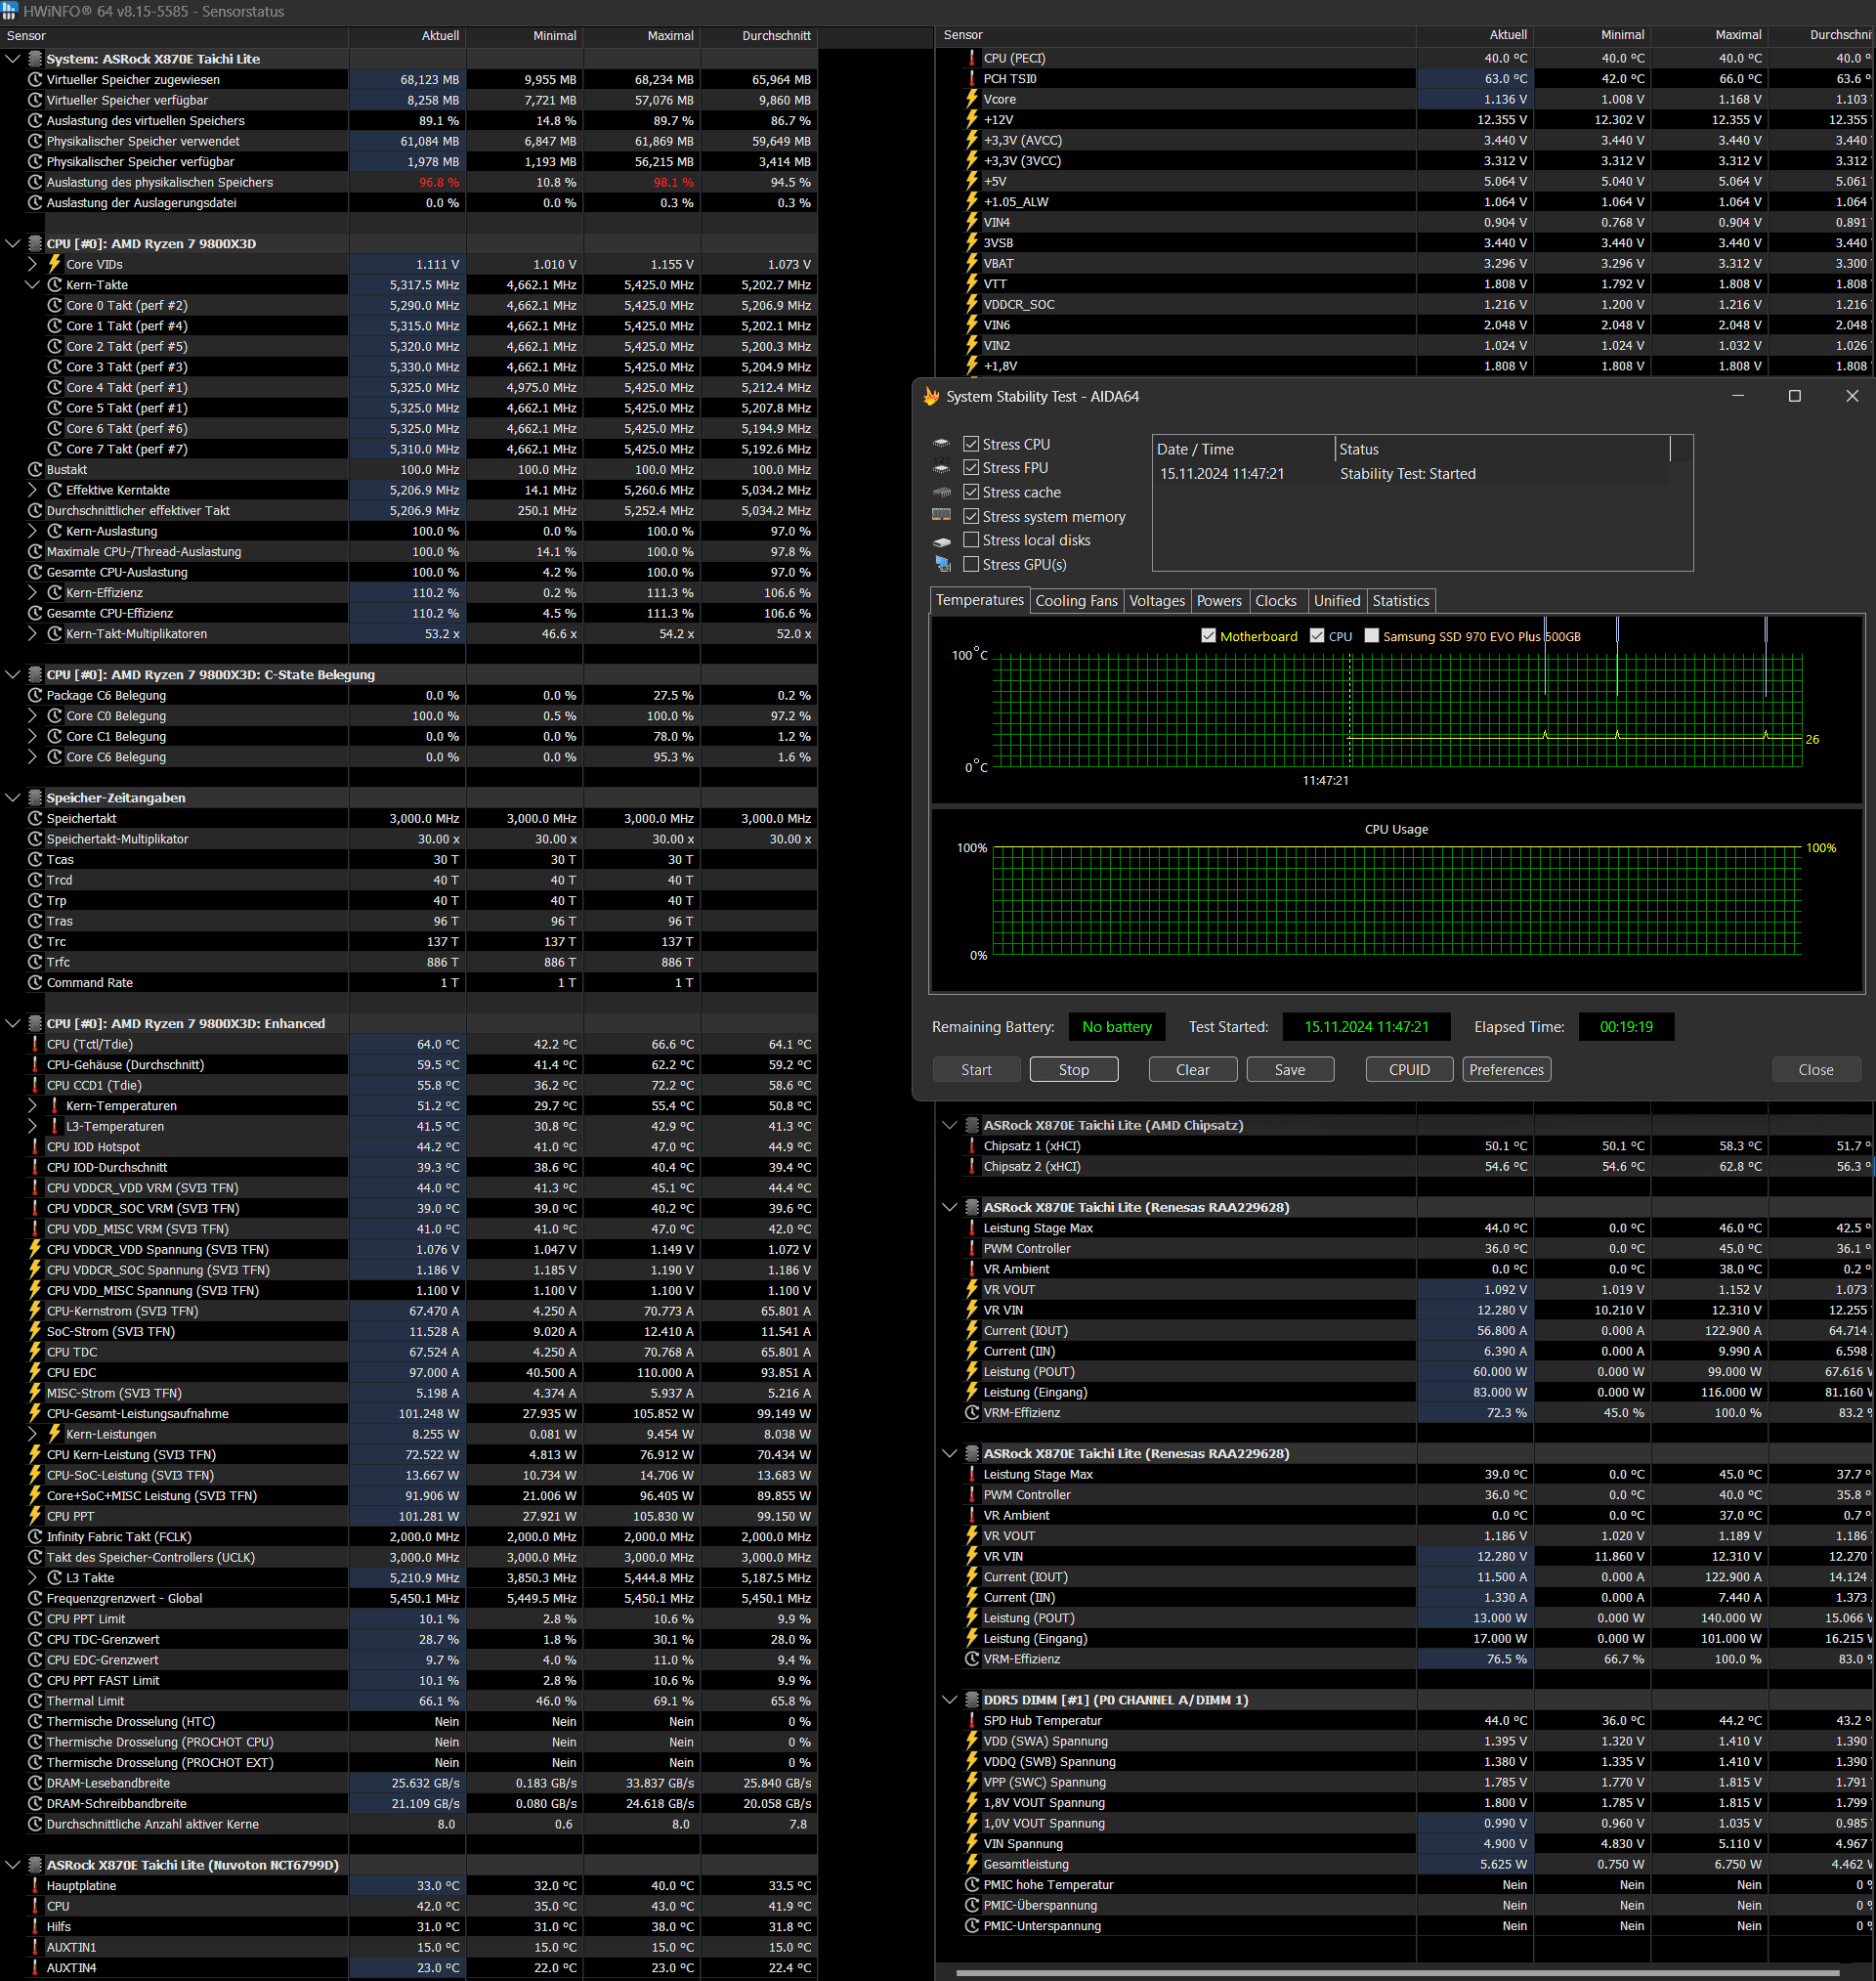Switch to the Cooling Fans tab

[1076, 601]
